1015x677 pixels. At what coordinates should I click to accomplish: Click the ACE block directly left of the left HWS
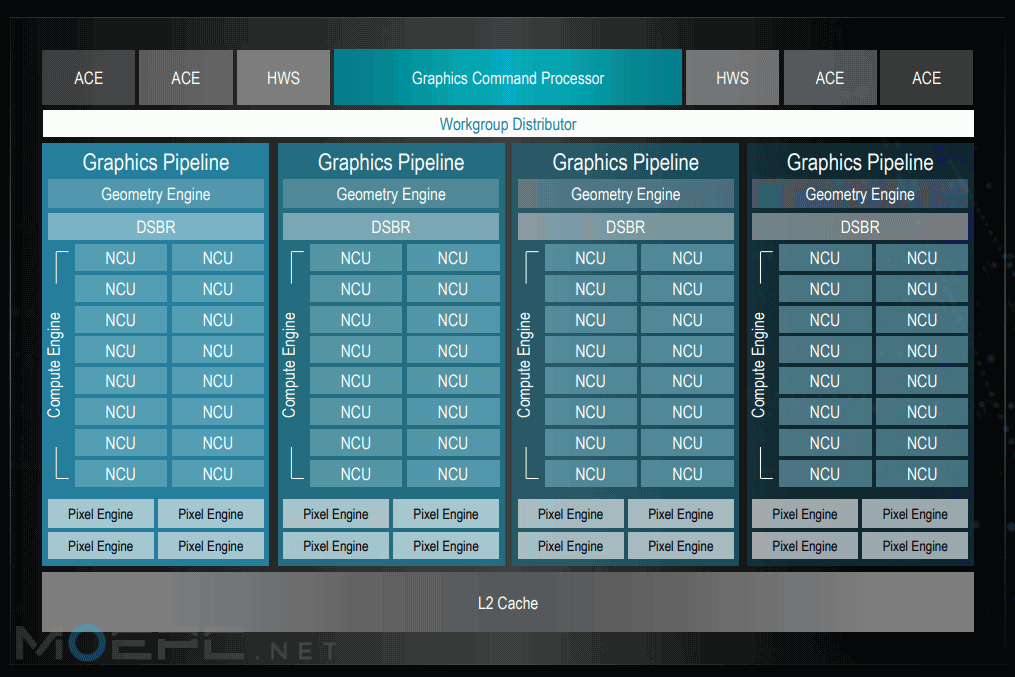coord(186,78)
